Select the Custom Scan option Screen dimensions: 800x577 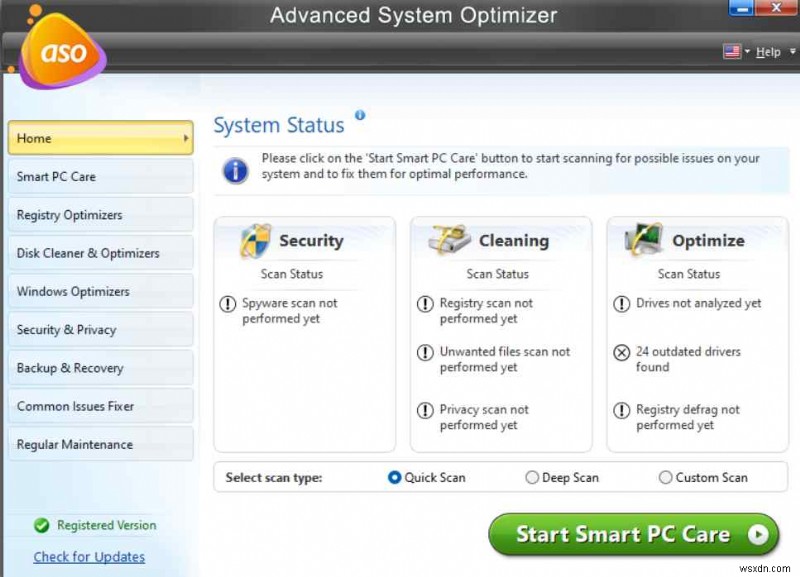point(664,478)
